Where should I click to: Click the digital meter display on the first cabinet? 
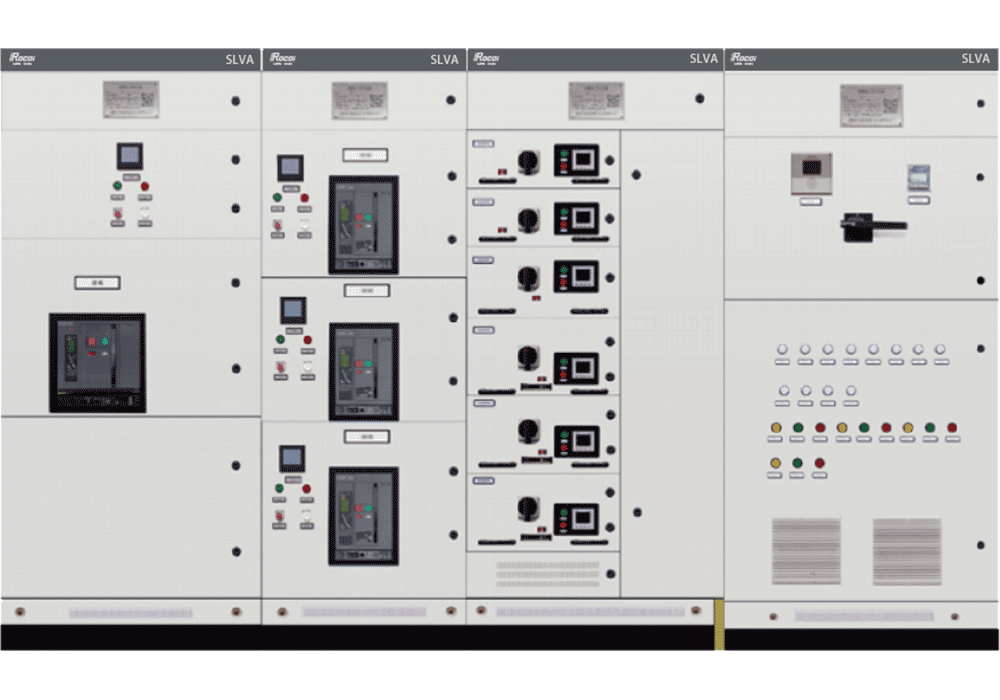point(130,155)
